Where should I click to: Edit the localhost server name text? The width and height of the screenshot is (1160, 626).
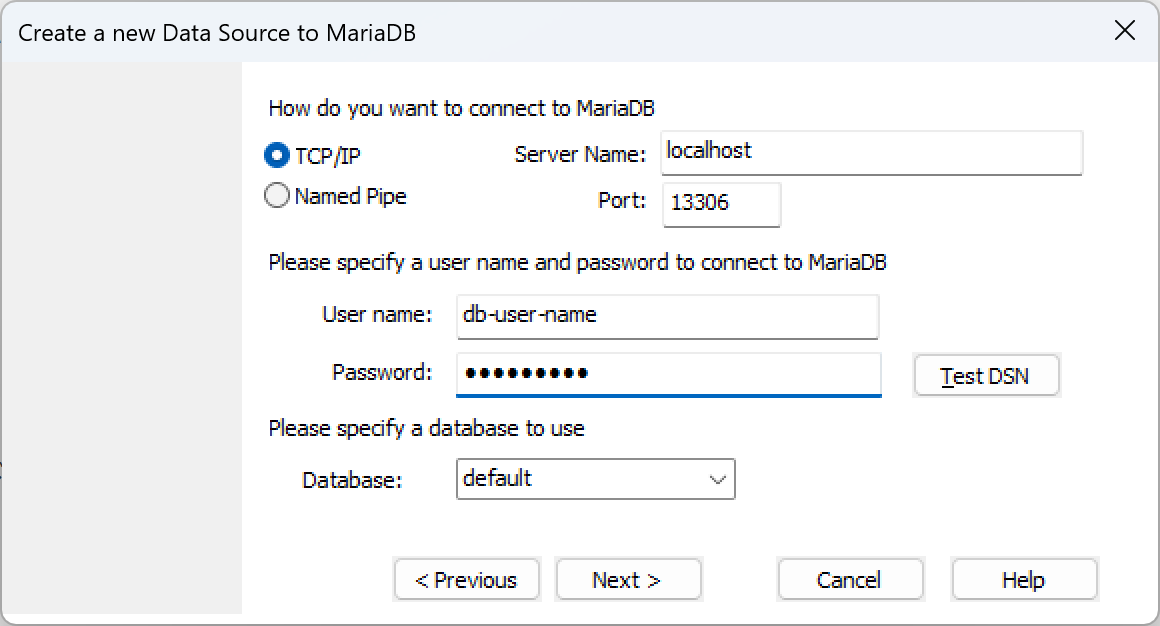pyautogui.click(x=870, y=153)
